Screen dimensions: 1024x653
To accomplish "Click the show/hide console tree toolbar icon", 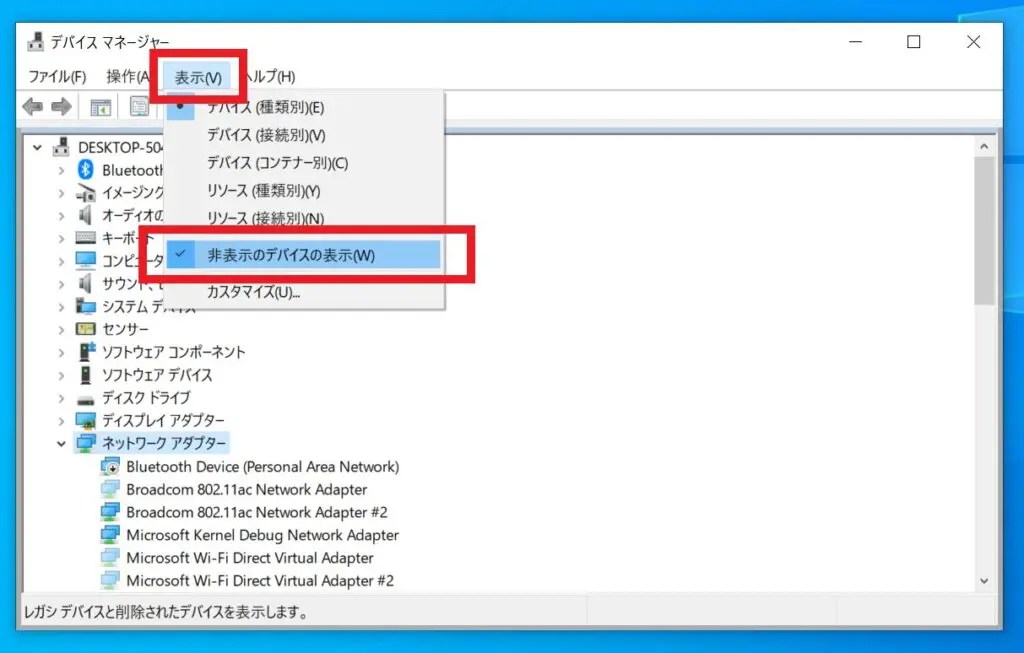I will pyautogui.click(x=100, y=107).
